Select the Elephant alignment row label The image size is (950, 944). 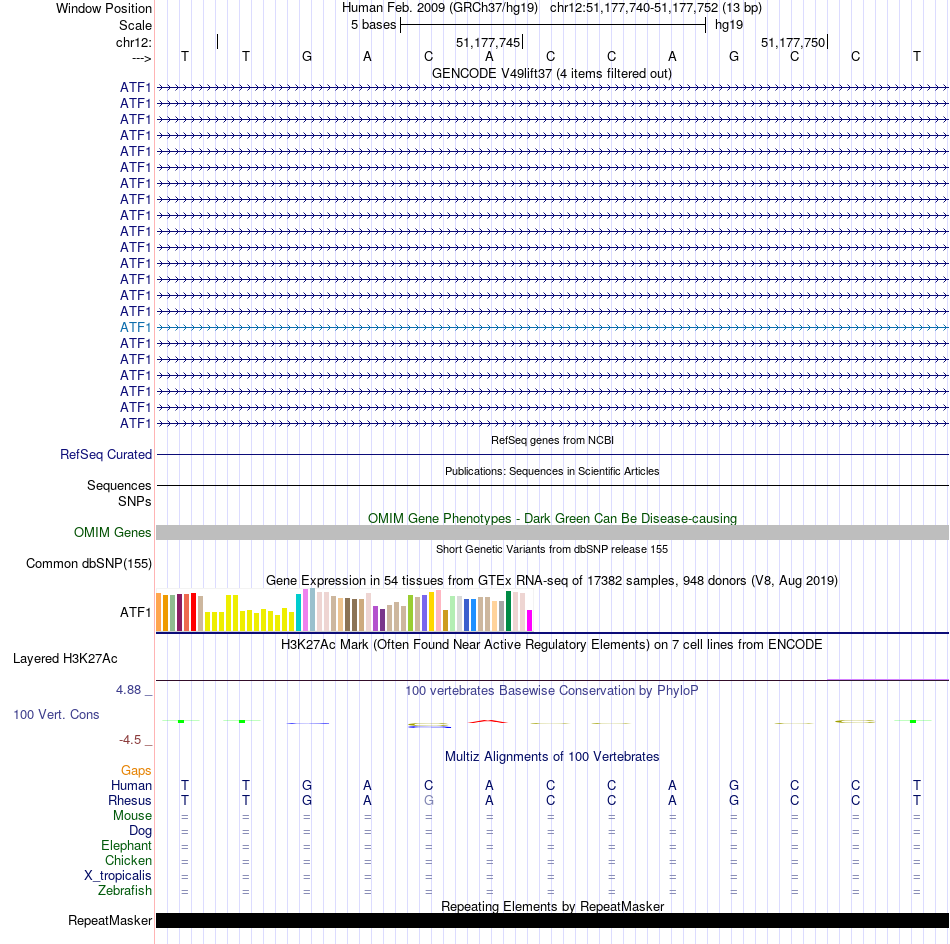[126, 845]
